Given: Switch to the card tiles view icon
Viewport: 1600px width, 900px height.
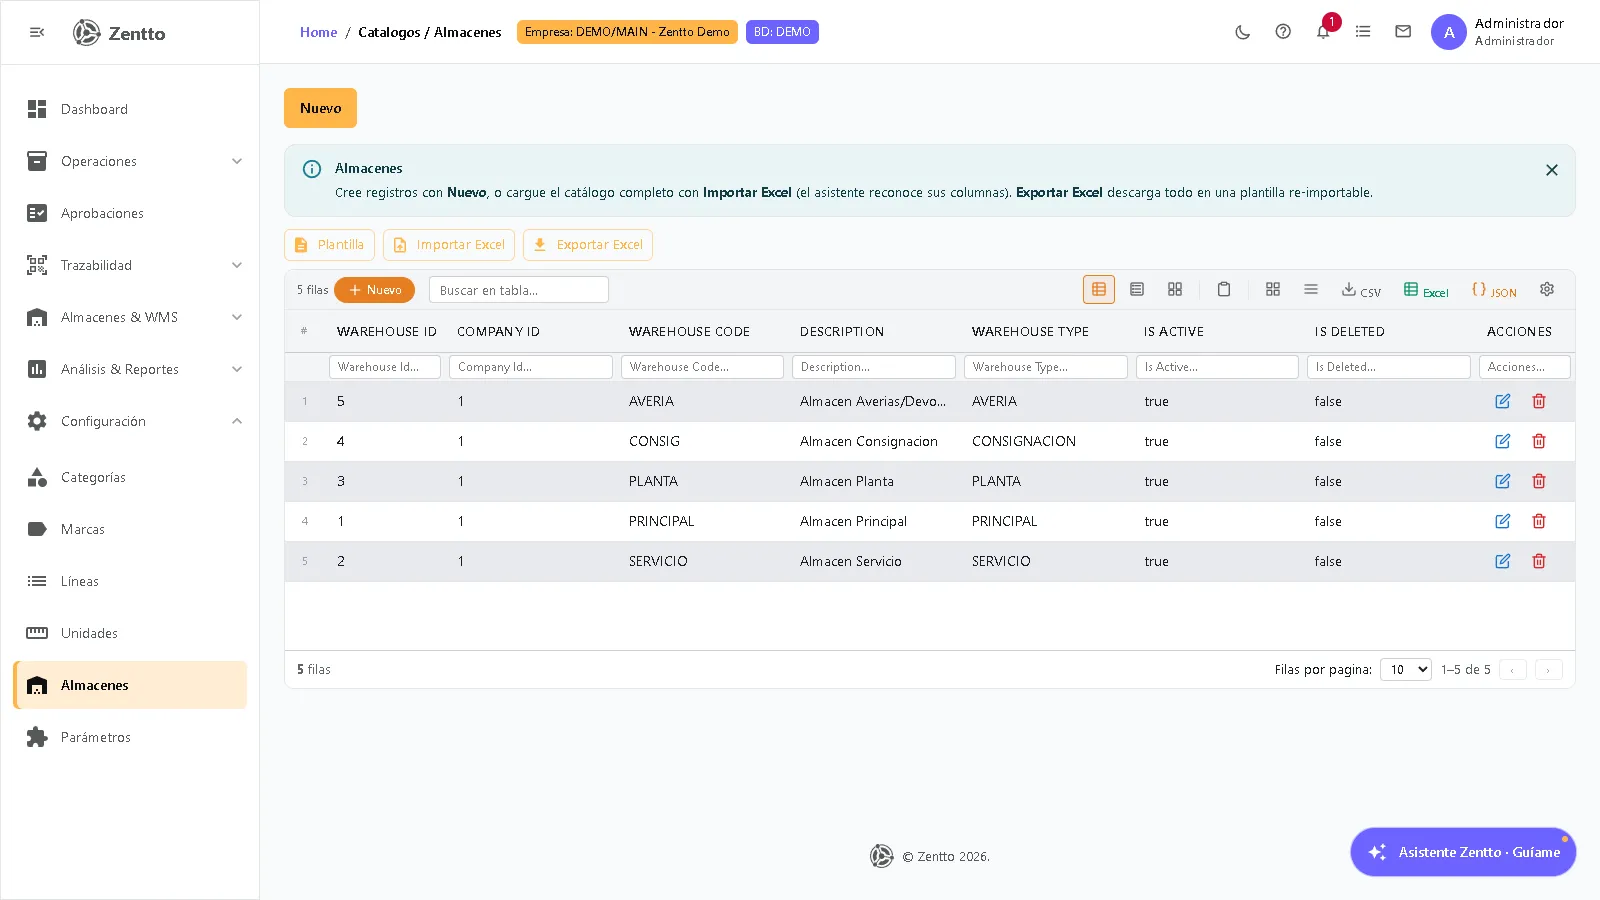Looking at the screenshot, I should 1175,289.
